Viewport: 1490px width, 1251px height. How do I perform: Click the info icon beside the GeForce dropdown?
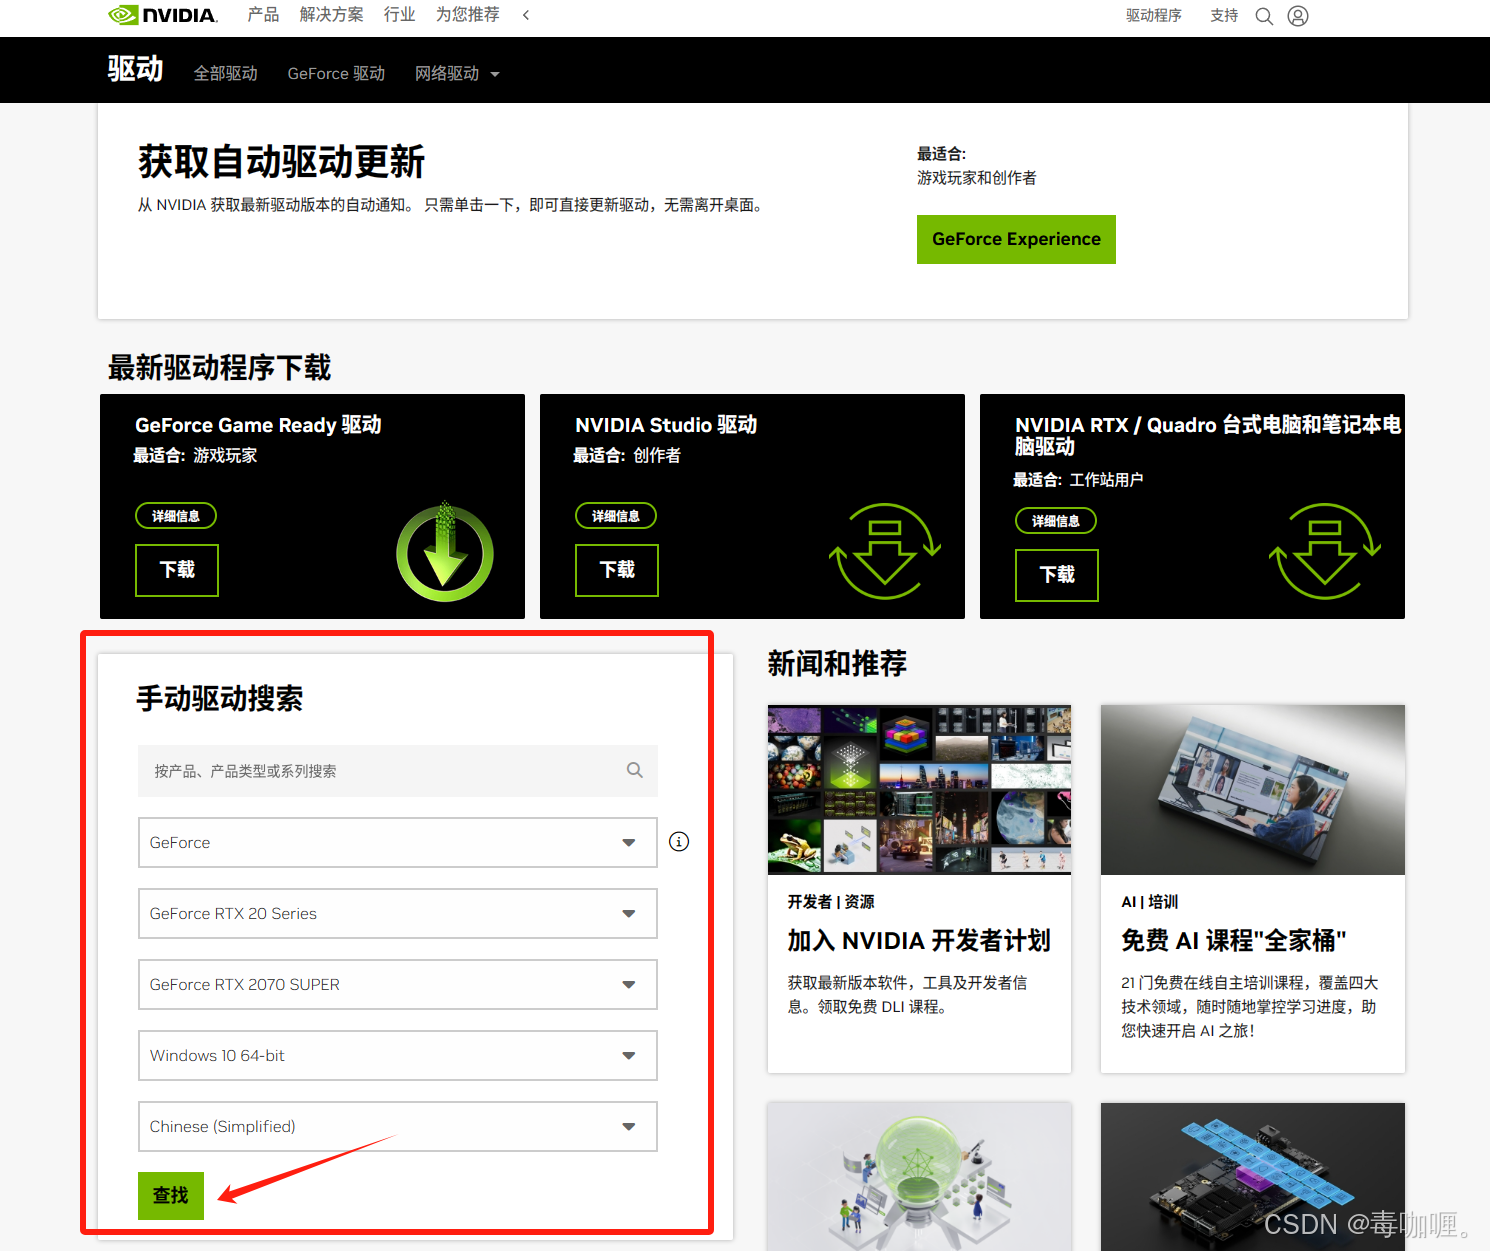pyautogui.click(x=679, y=842)
